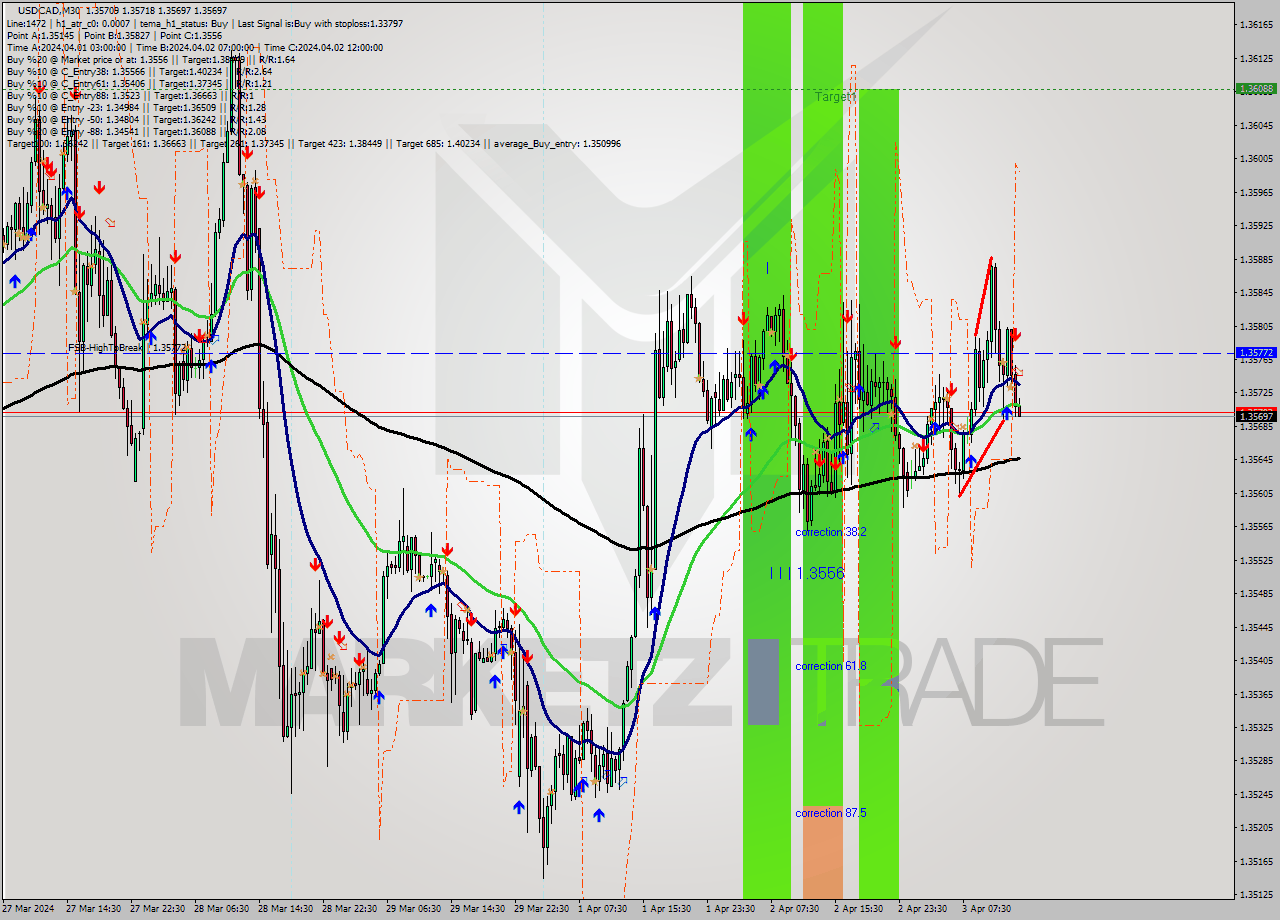Click the blue 1.35772 price tag
This screenshot has width=1280, height=920.
[1256, 353]
